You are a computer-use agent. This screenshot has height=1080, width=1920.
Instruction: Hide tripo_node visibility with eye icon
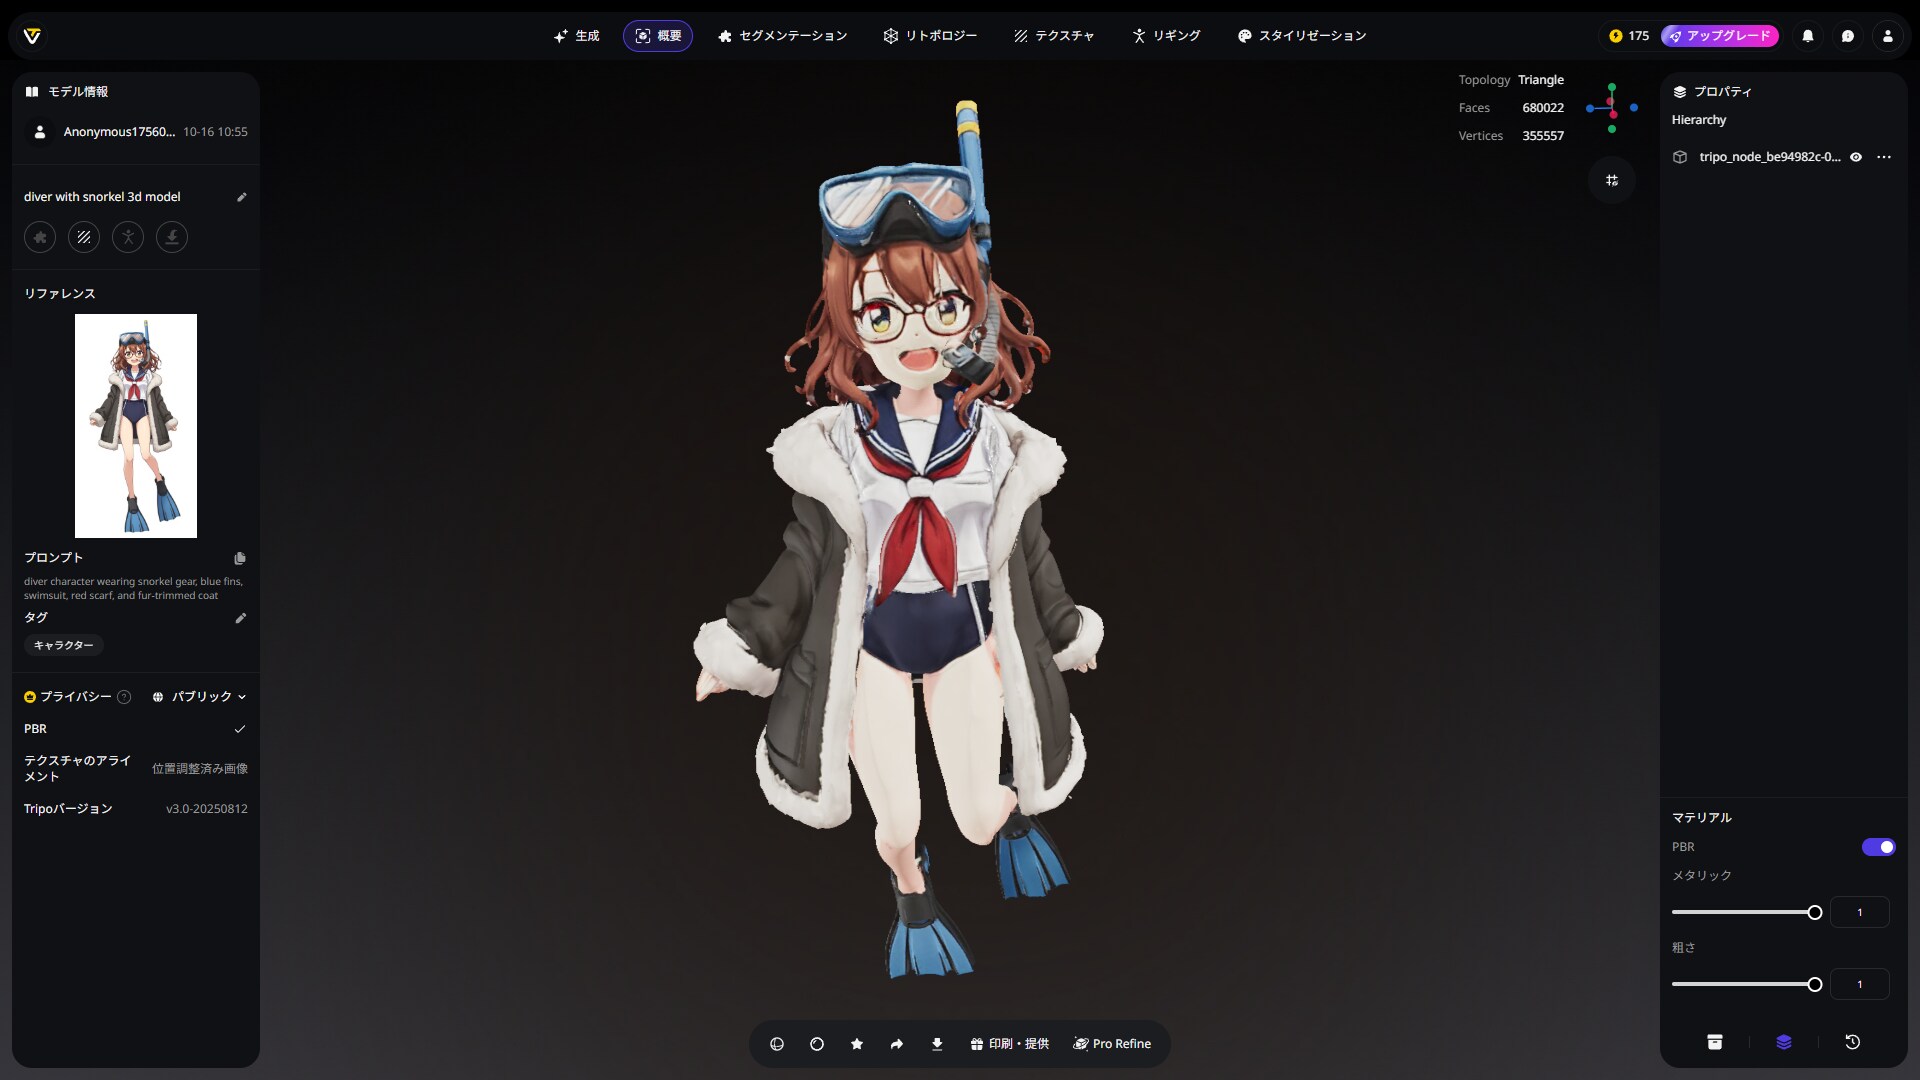[x=1856, y=157]
